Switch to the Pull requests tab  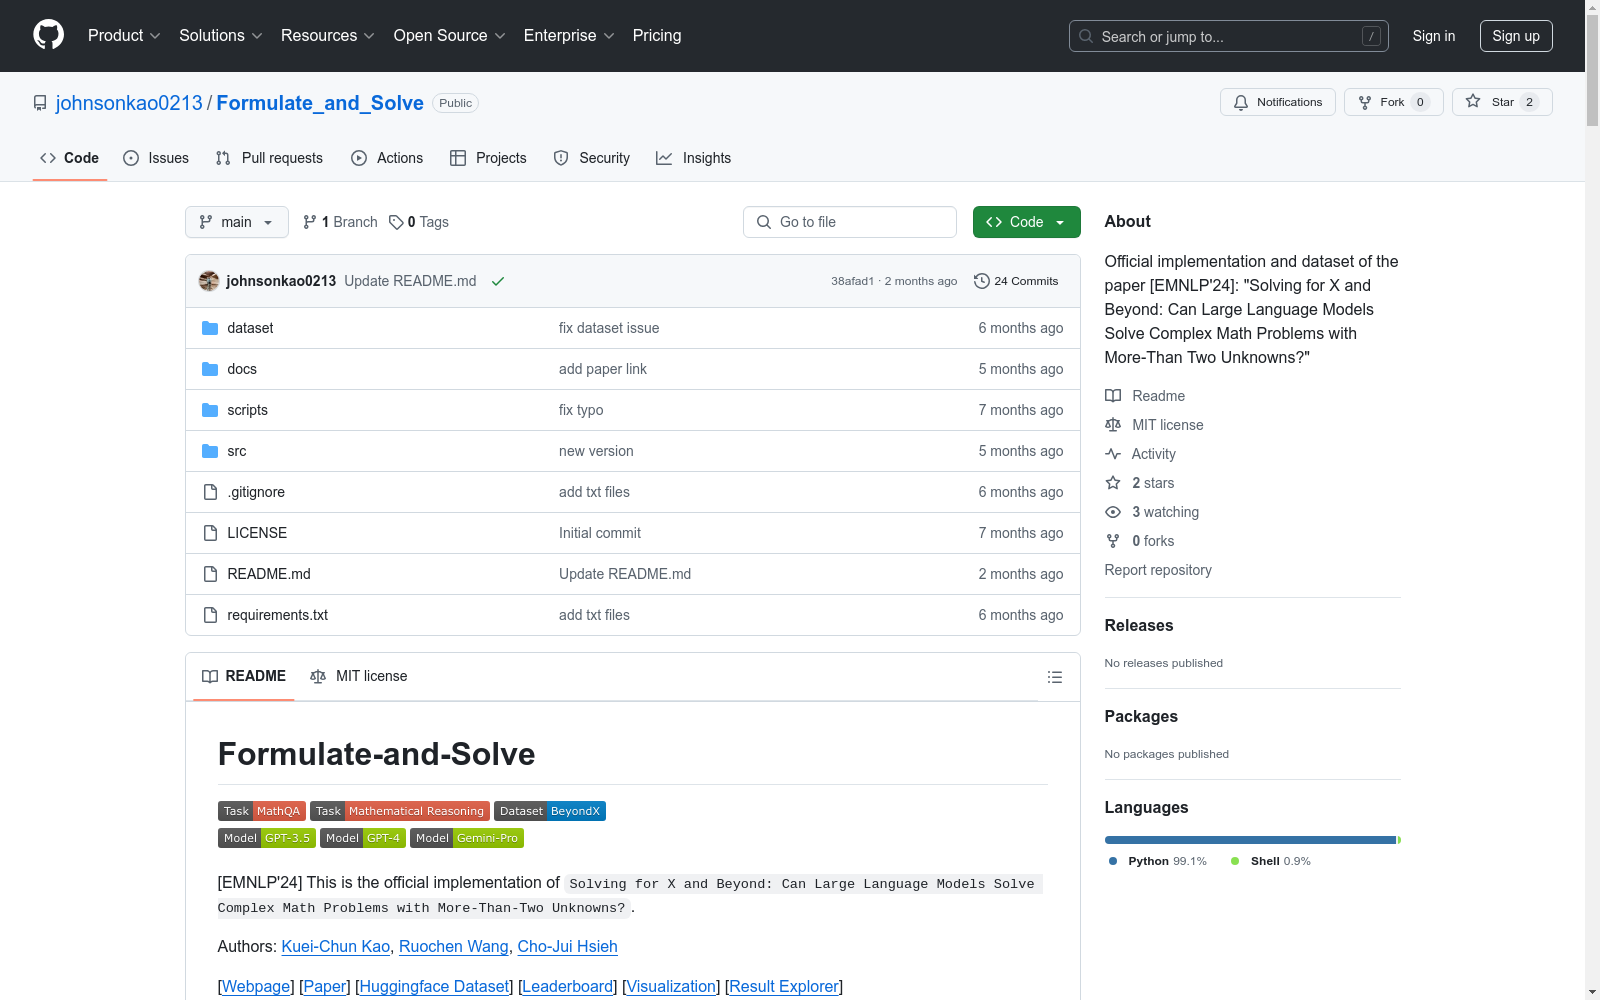click(269, 158)
